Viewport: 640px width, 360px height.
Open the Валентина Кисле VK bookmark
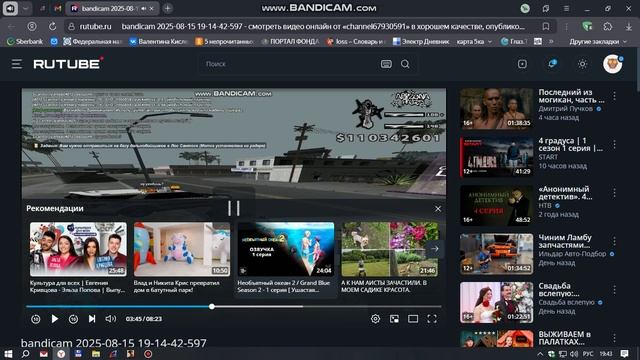coord(158,42)
